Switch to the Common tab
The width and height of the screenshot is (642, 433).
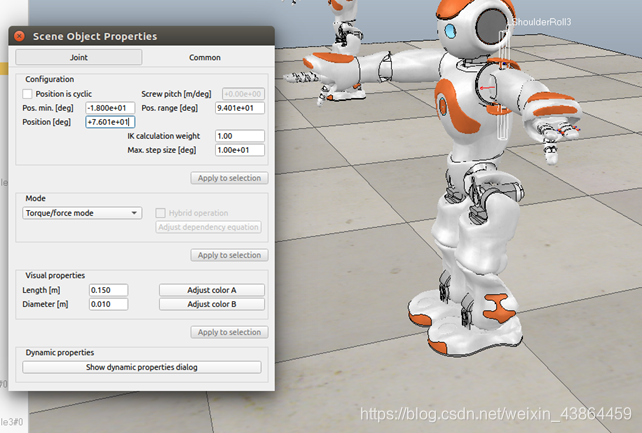pyautogui.click(x=205, y=57)
